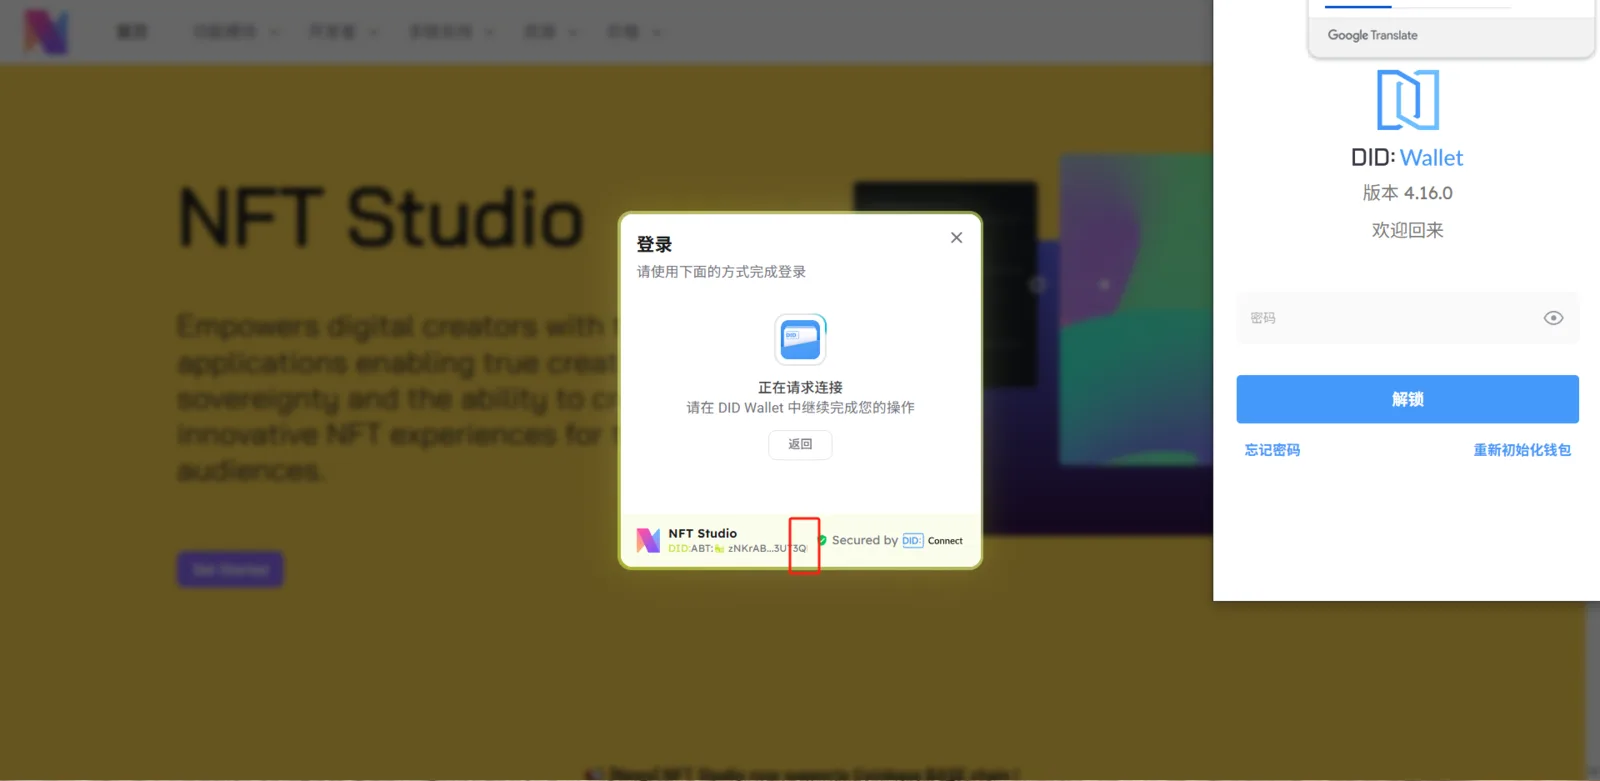Click the blue 解锁 unlock button
The height and width of the screenshot is (781, 1600).
click(x=1407, y=399)
